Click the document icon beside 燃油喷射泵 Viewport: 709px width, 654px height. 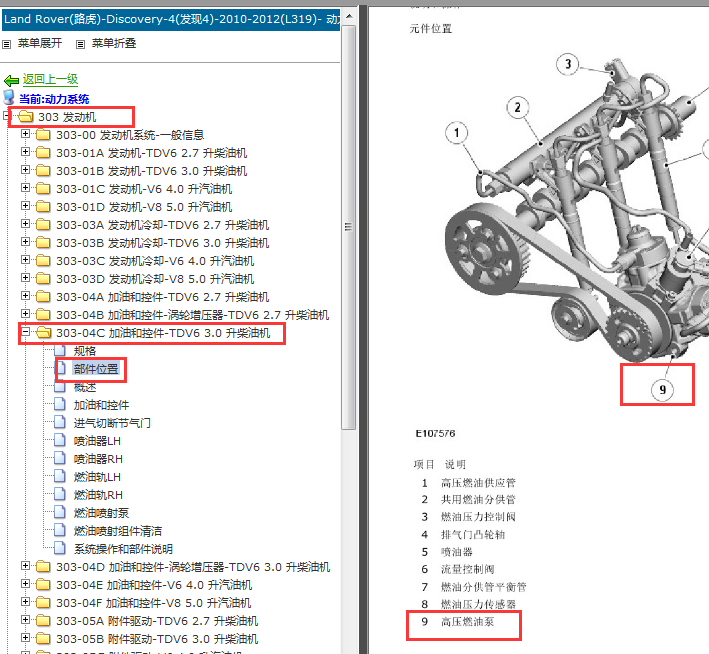click(x=60, y=512)
